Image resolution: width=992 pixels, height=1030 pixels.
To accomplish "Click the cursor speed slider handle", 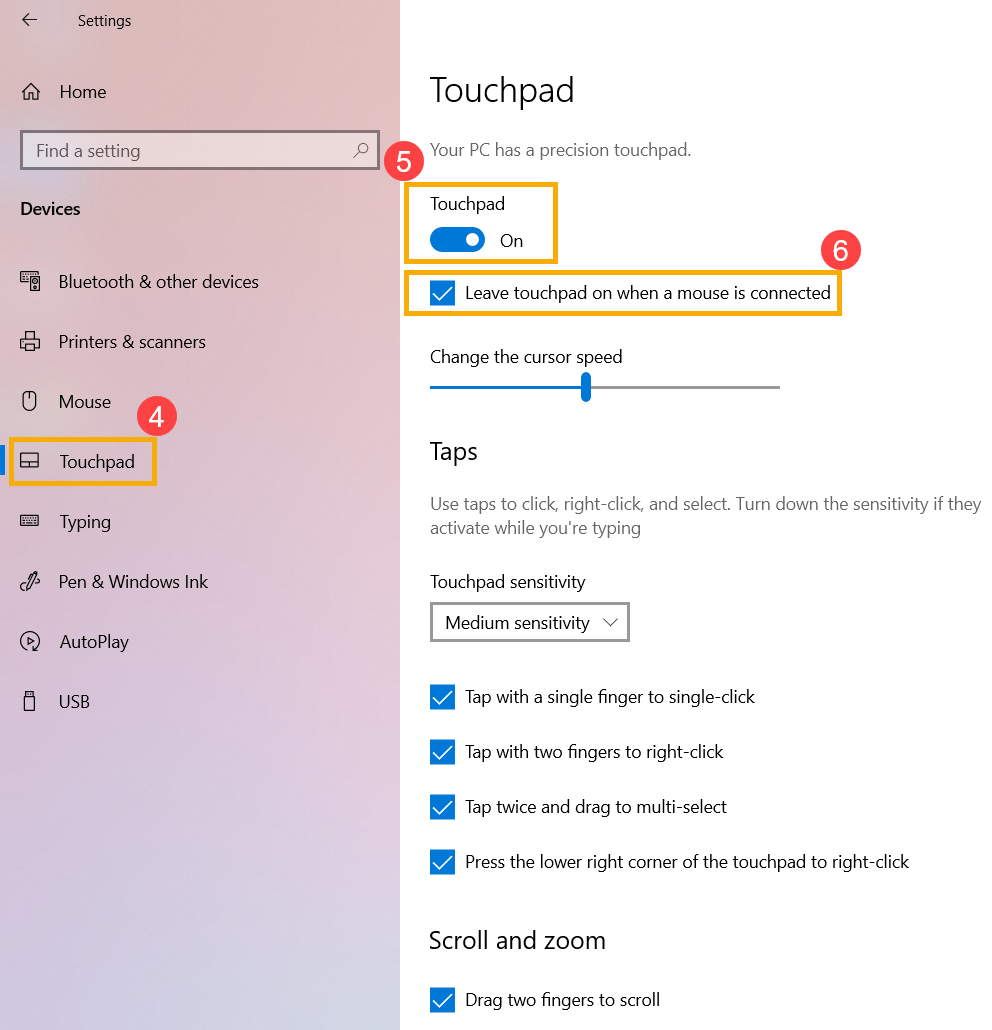I will pos(586,387).
